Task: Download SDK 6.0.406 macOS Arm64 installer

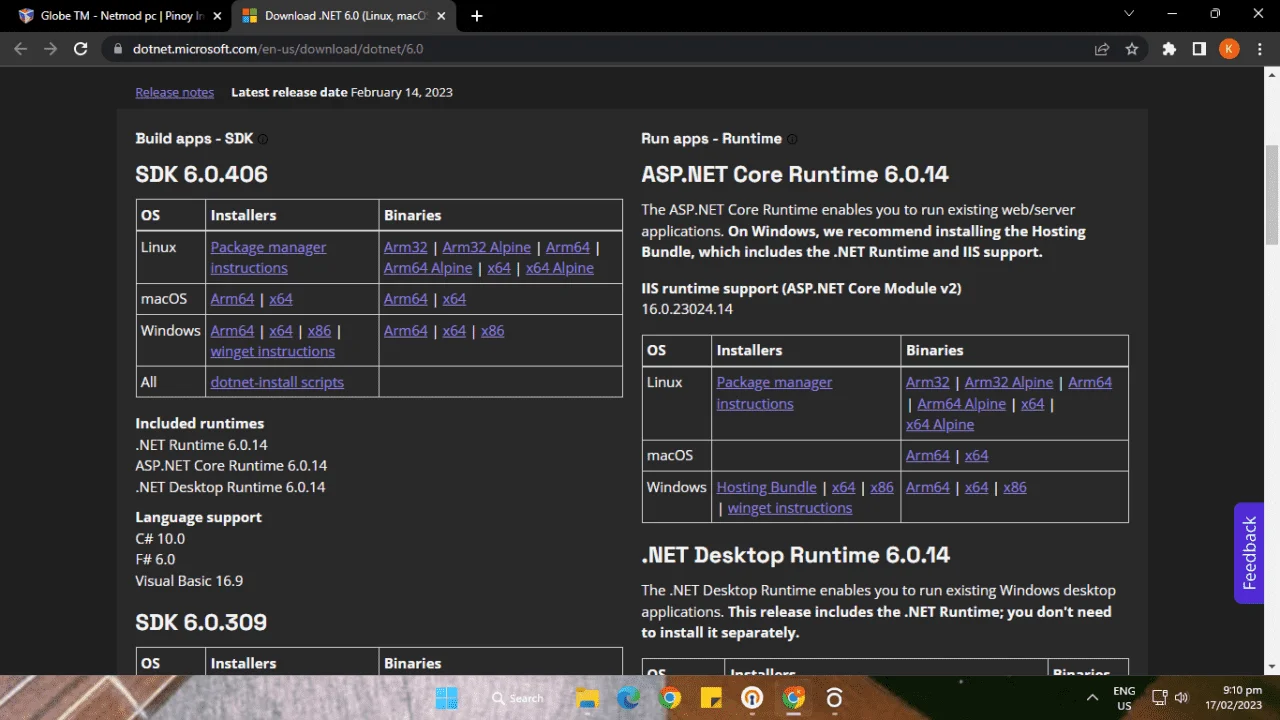Action: (232, 299)
